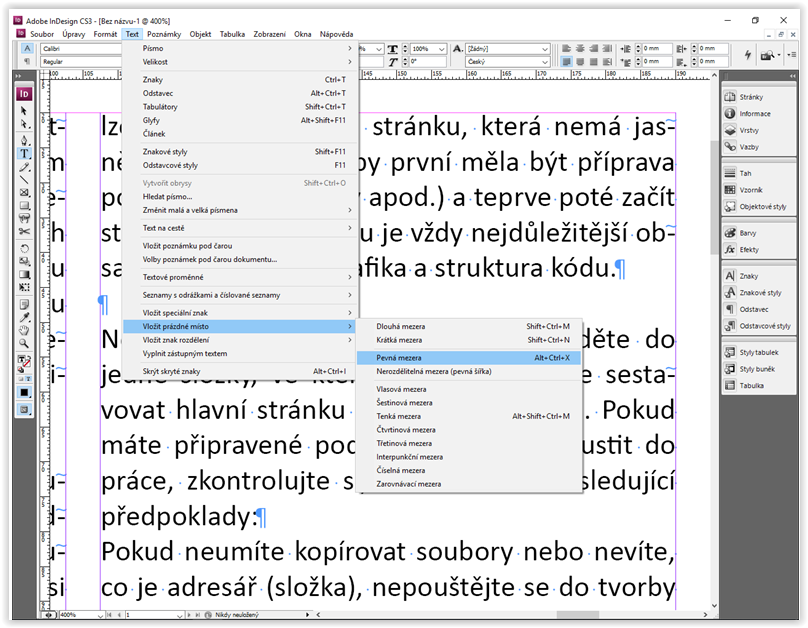Select Vyplnit zástupným textem
Screen dimensions: 808x628
coord(240,353)
